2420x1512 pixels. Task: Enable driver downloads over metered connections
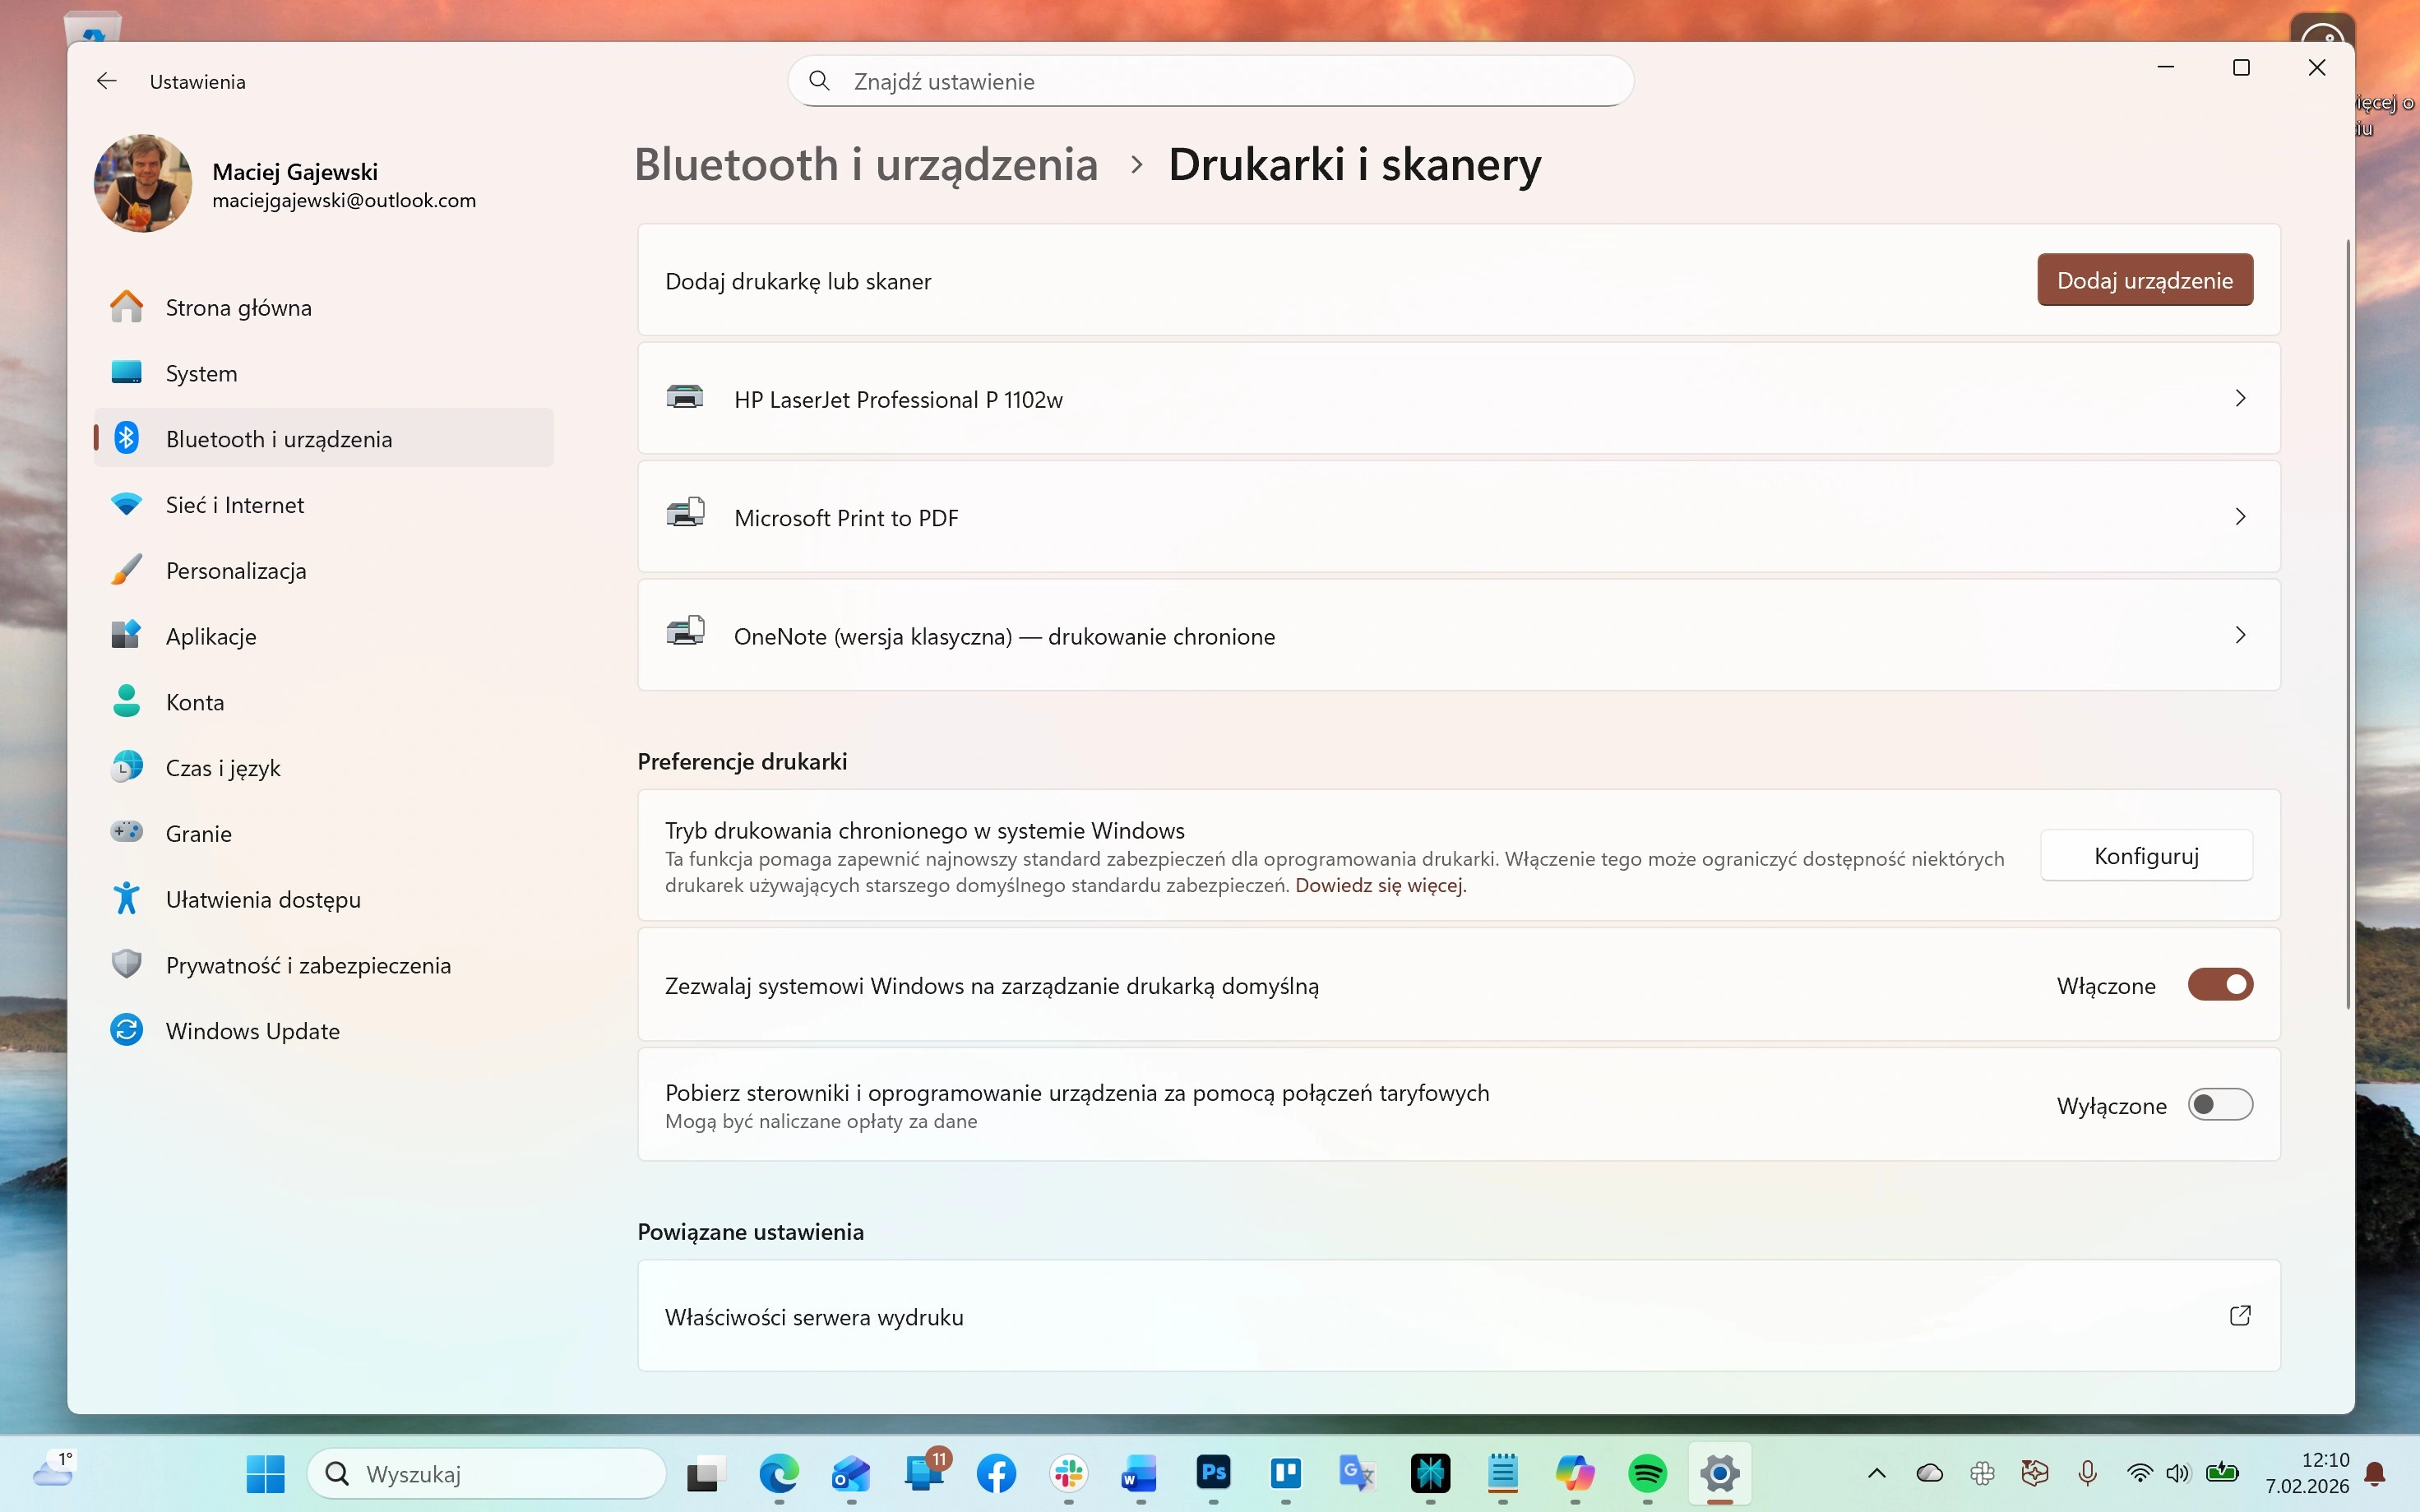tap(2219, 1105)
